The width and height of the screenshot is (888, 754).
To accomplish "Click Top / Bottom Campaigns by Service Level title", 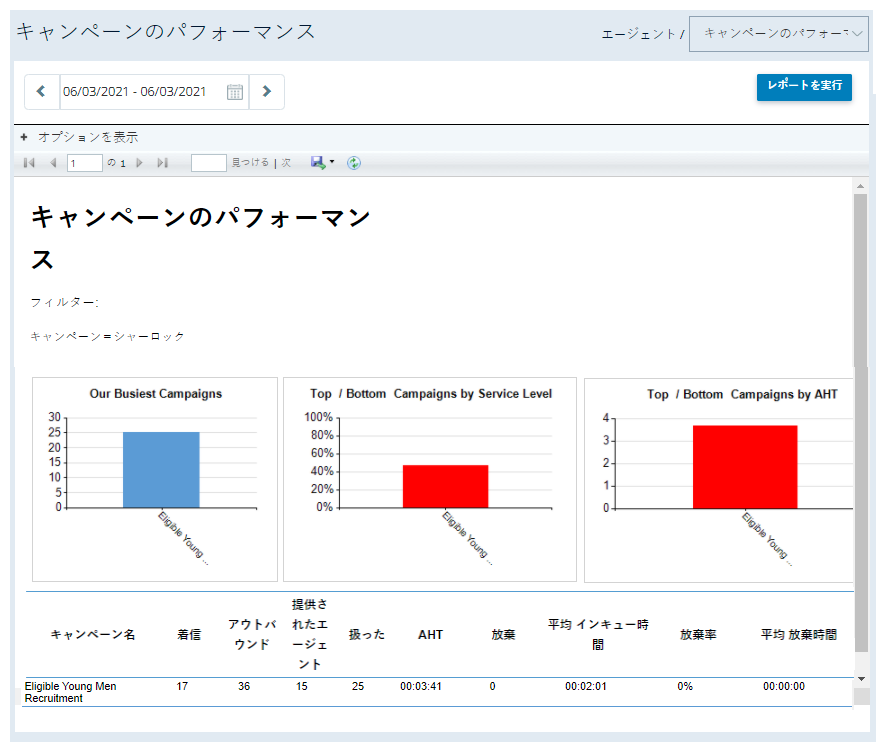I will pyautogui.click(x=431, y=394).
